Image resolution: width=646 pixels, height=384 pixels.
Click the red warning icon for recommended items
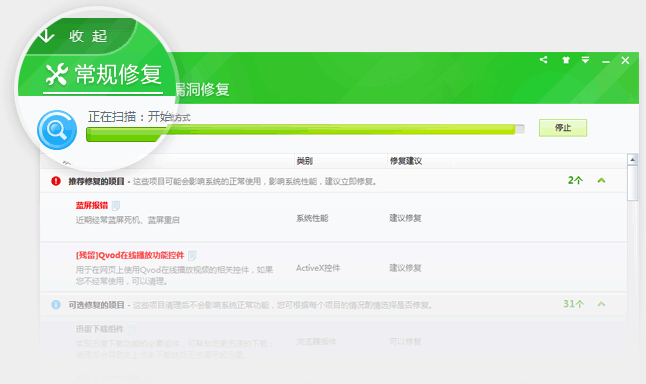click(56, 181)
